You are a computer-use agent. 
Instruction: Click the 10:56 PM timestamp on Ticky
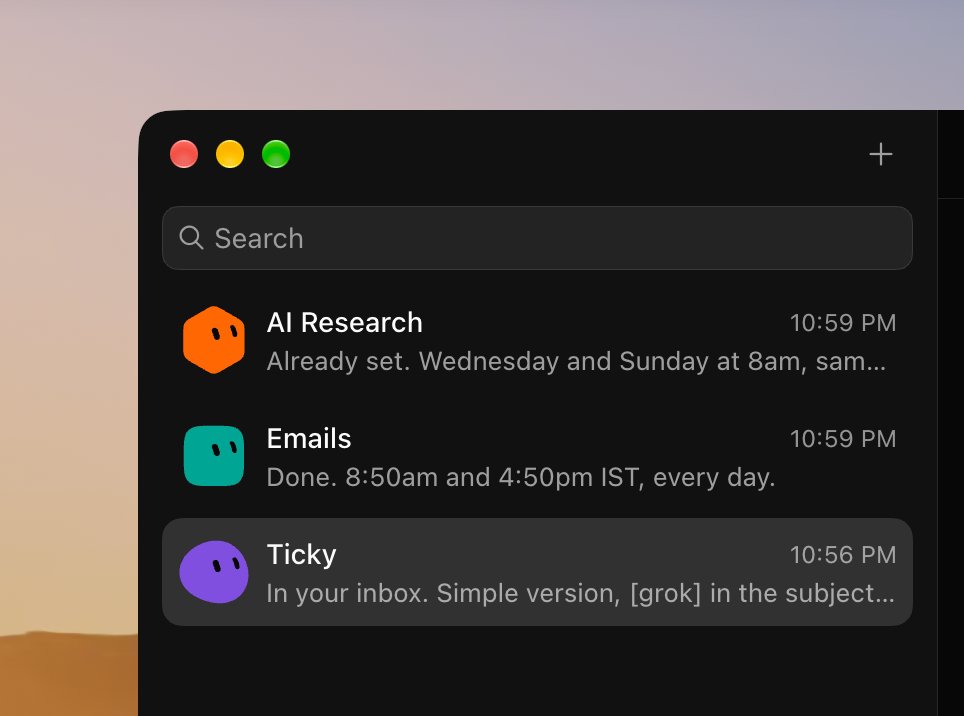tap(843, 555)
